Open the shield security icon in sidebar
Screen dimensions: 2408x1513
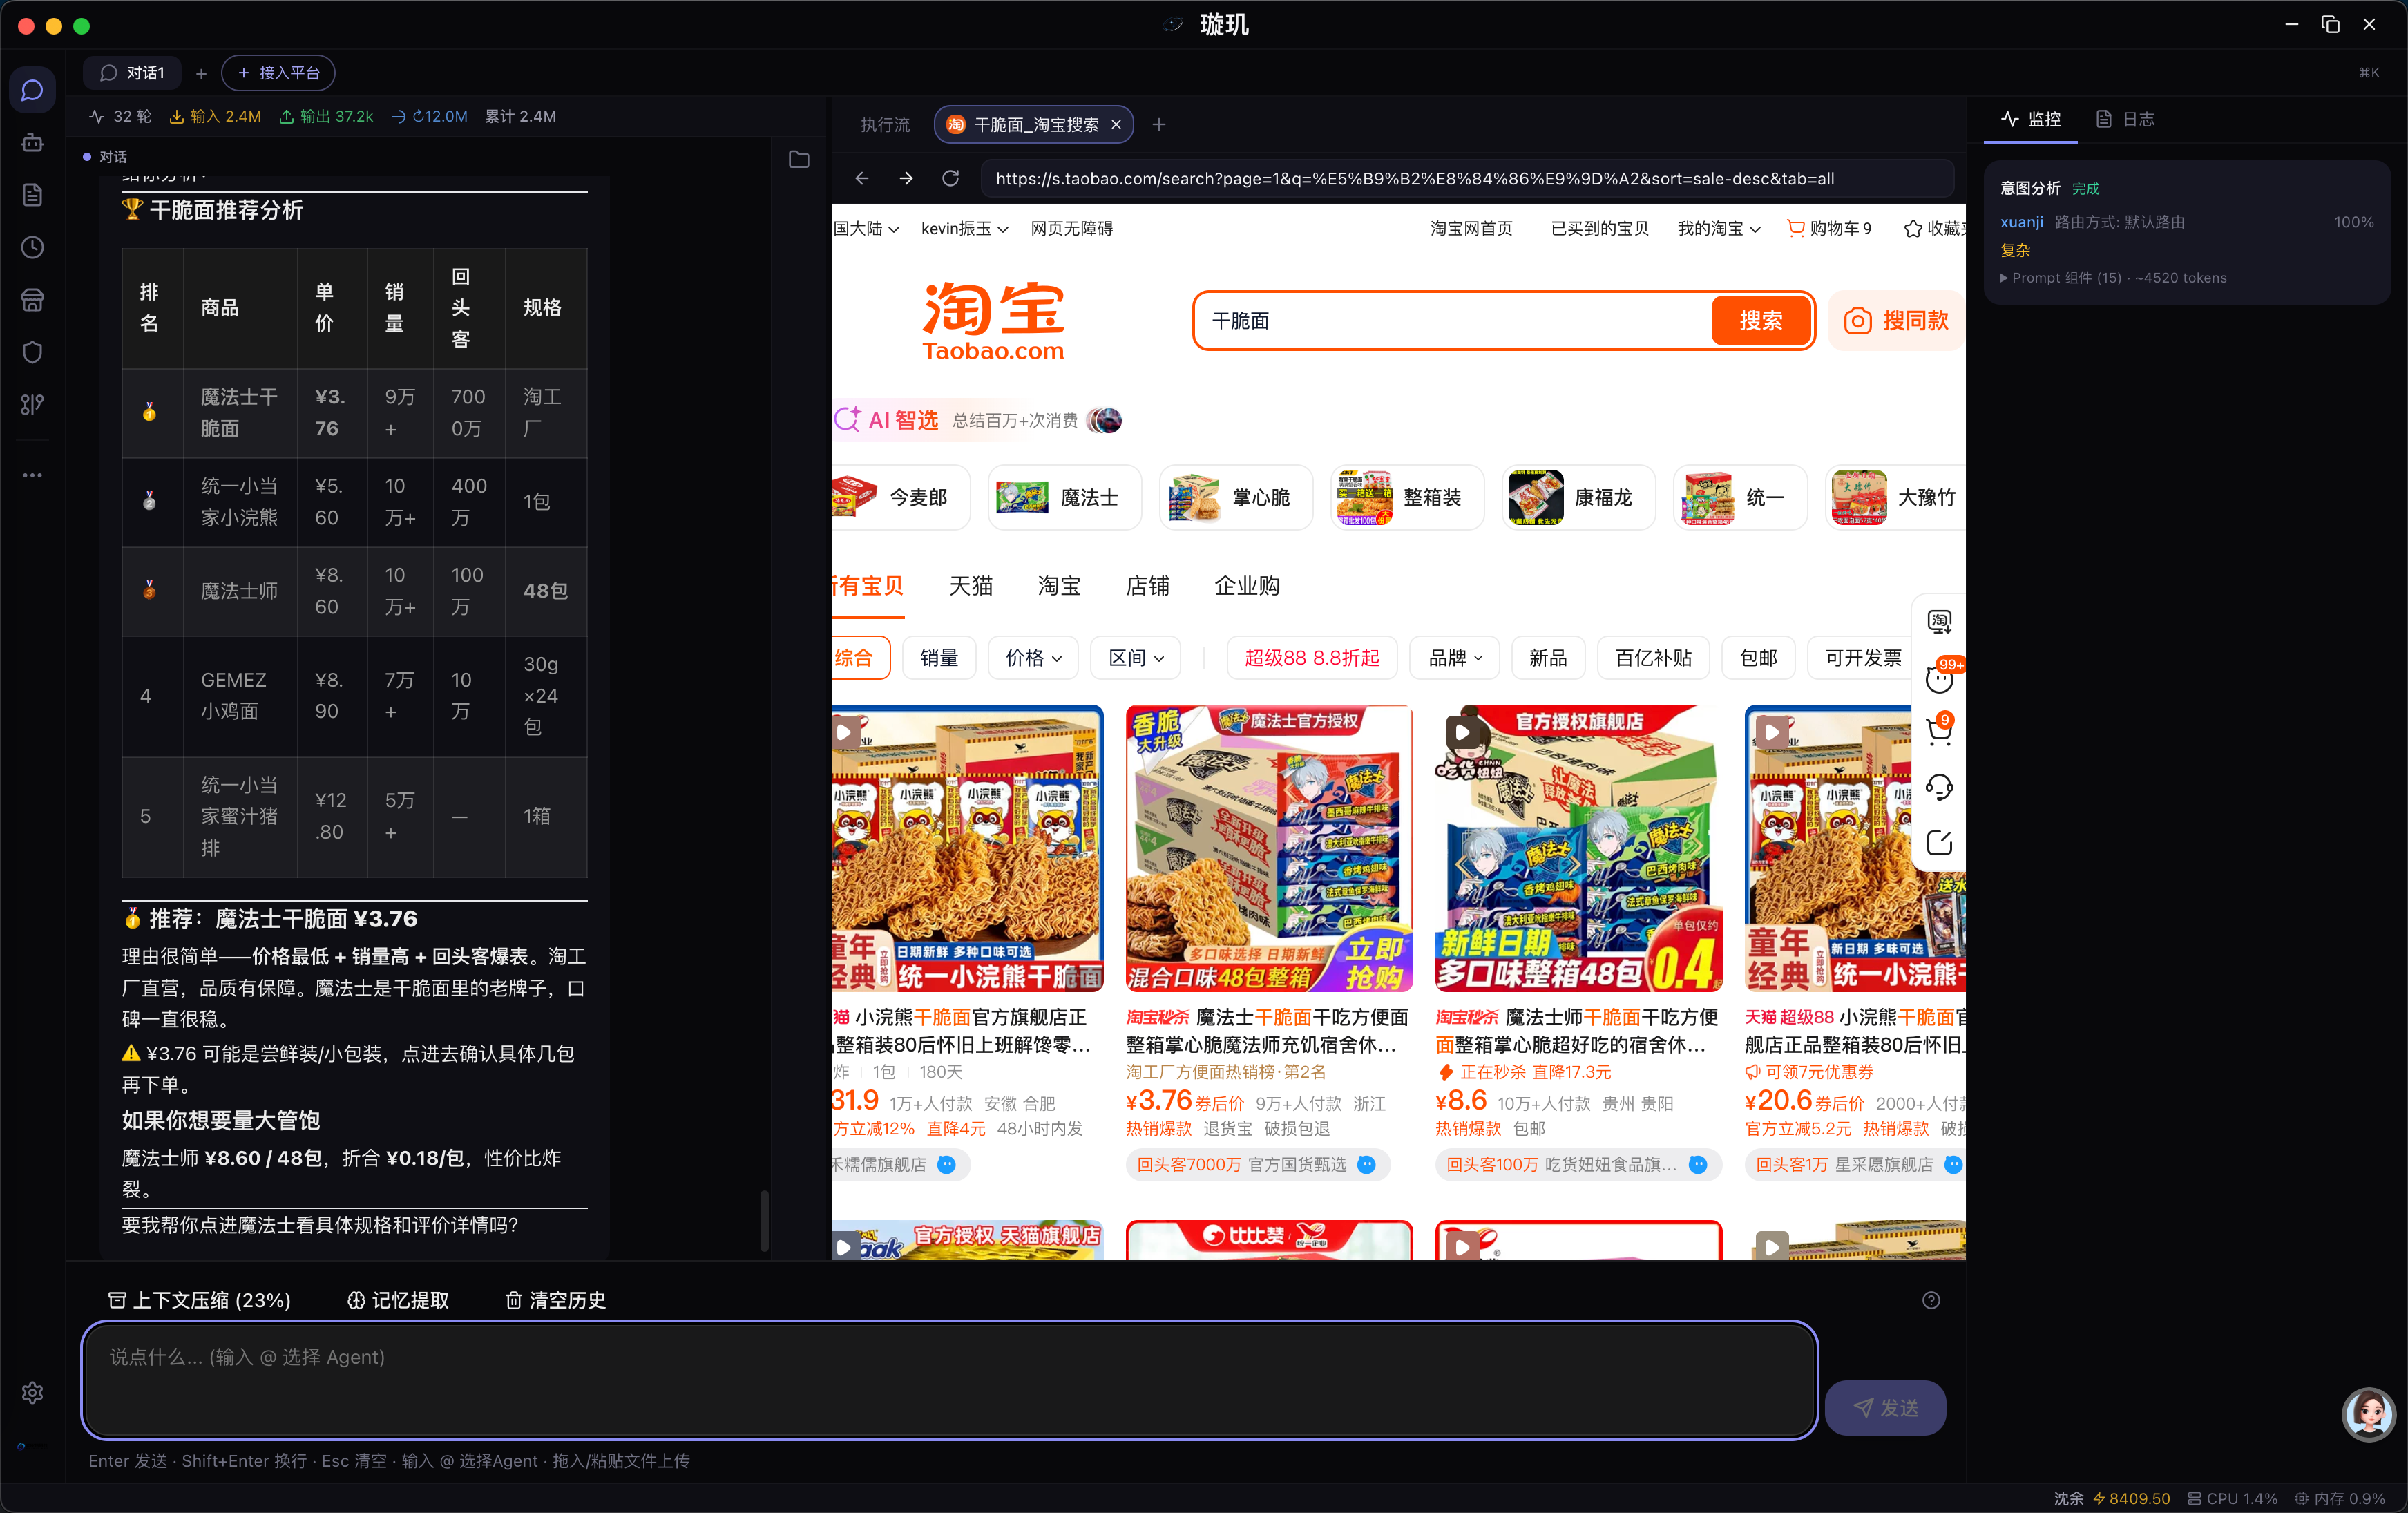(32, 352)
